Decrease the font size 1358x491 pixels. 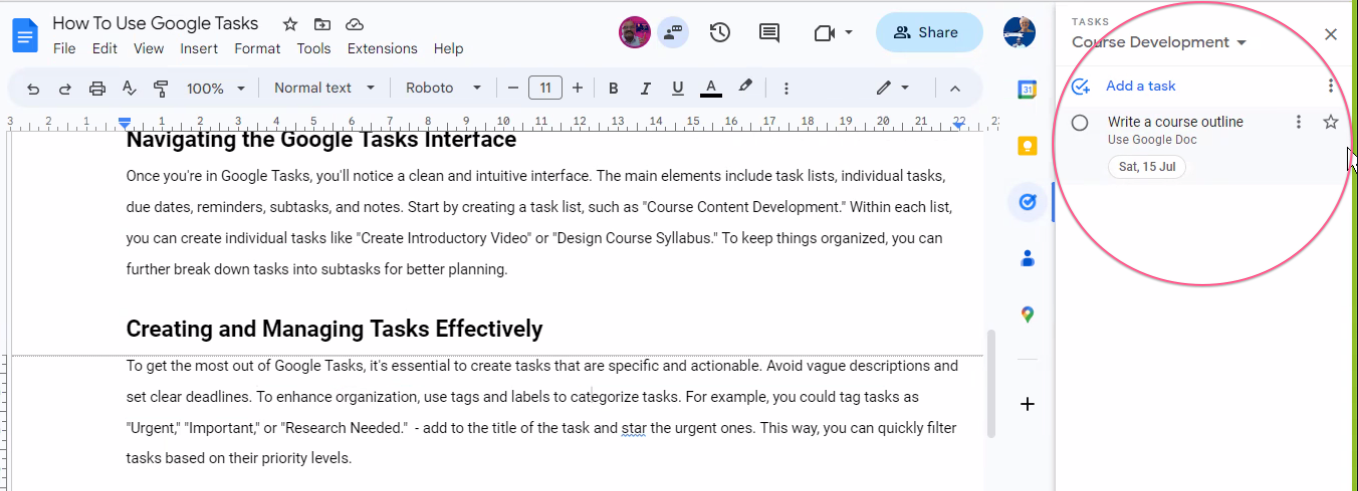click(513, 88)
